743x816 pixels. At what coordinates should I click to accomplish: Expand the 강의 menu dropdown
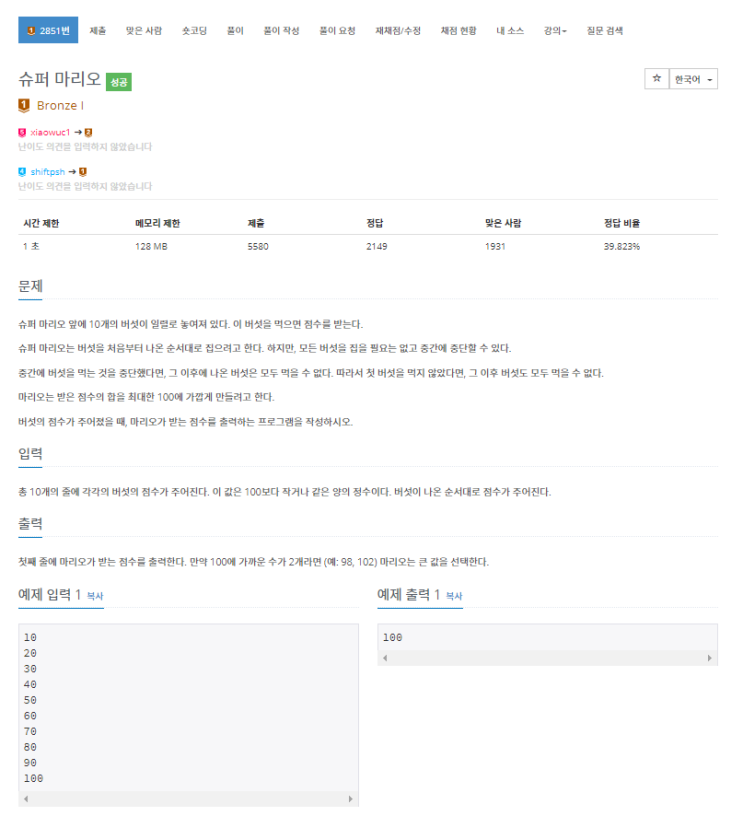click(555, 31)
